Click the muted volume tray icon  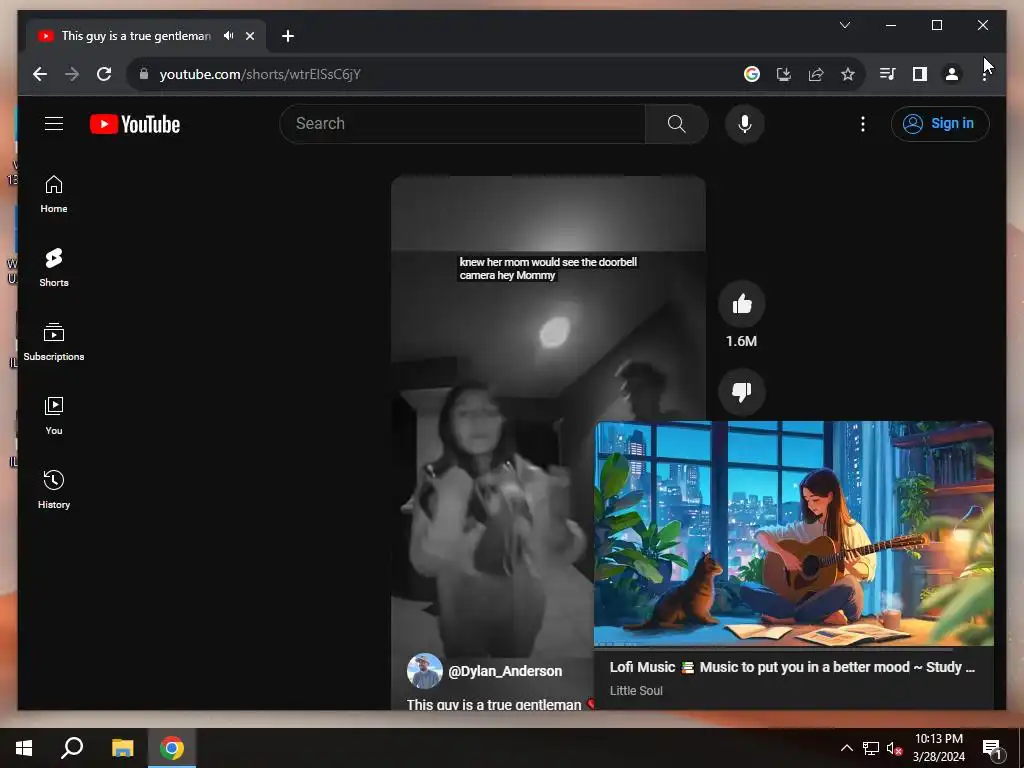tap(894, 748)
